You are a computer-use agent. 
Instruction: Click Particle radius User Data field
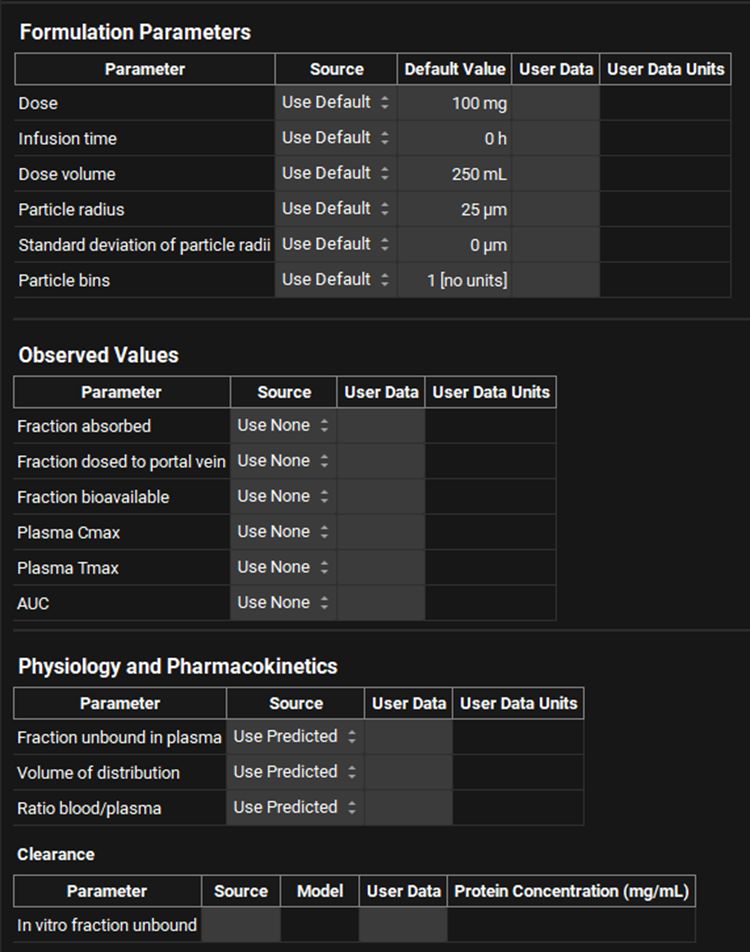556,209
